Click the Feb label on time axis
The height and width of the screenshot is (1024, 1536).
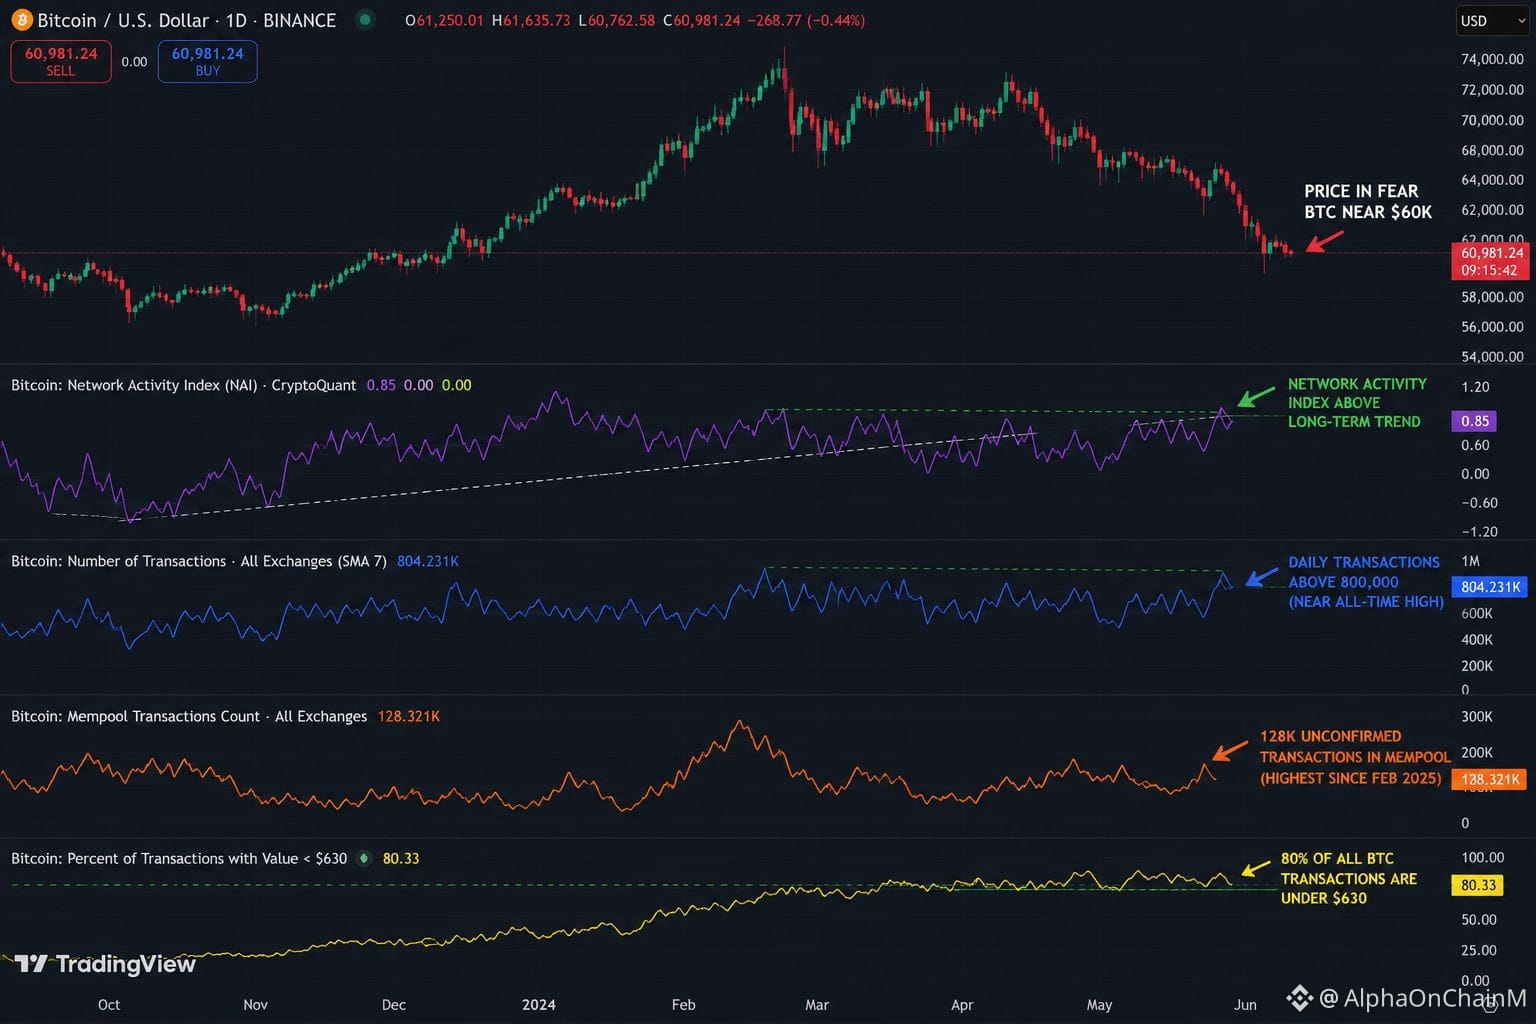(683, 1004)
